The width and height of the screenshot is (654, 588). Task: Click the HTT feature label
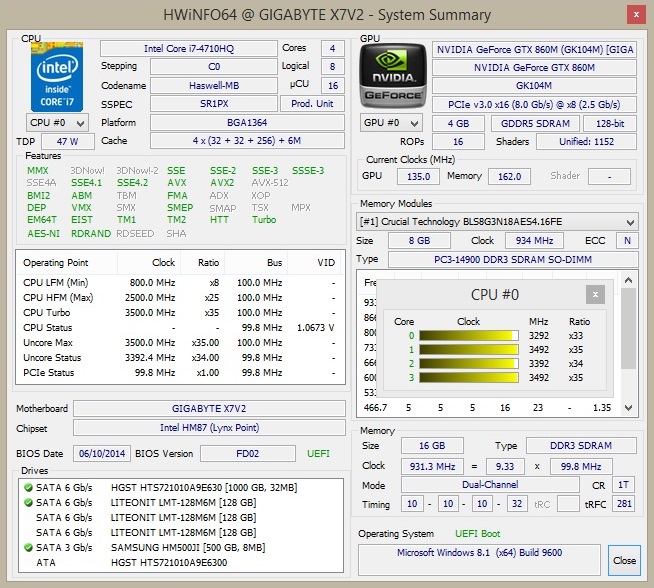[x=219, y=219]
